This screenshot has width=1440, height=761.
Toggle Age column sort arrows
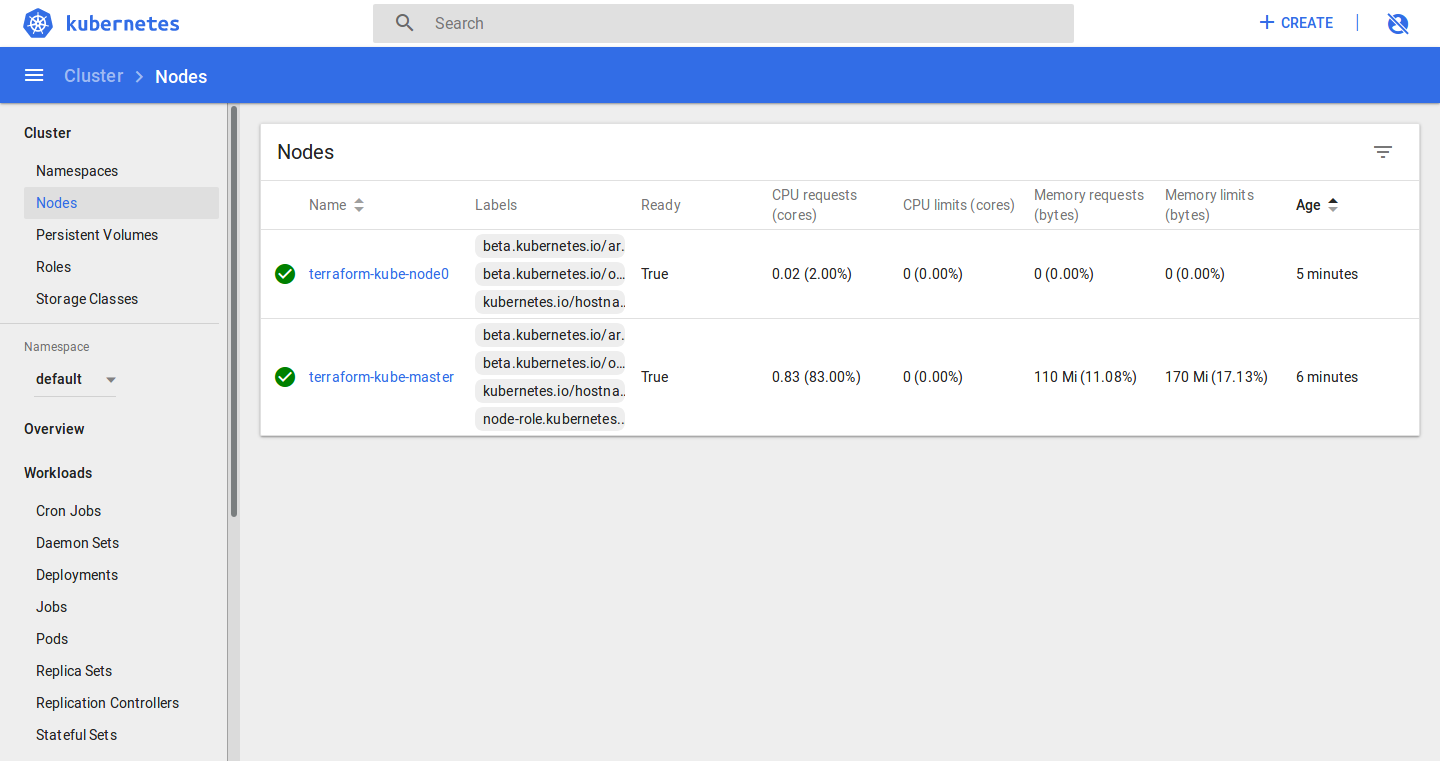click(x=1333, y=205)
